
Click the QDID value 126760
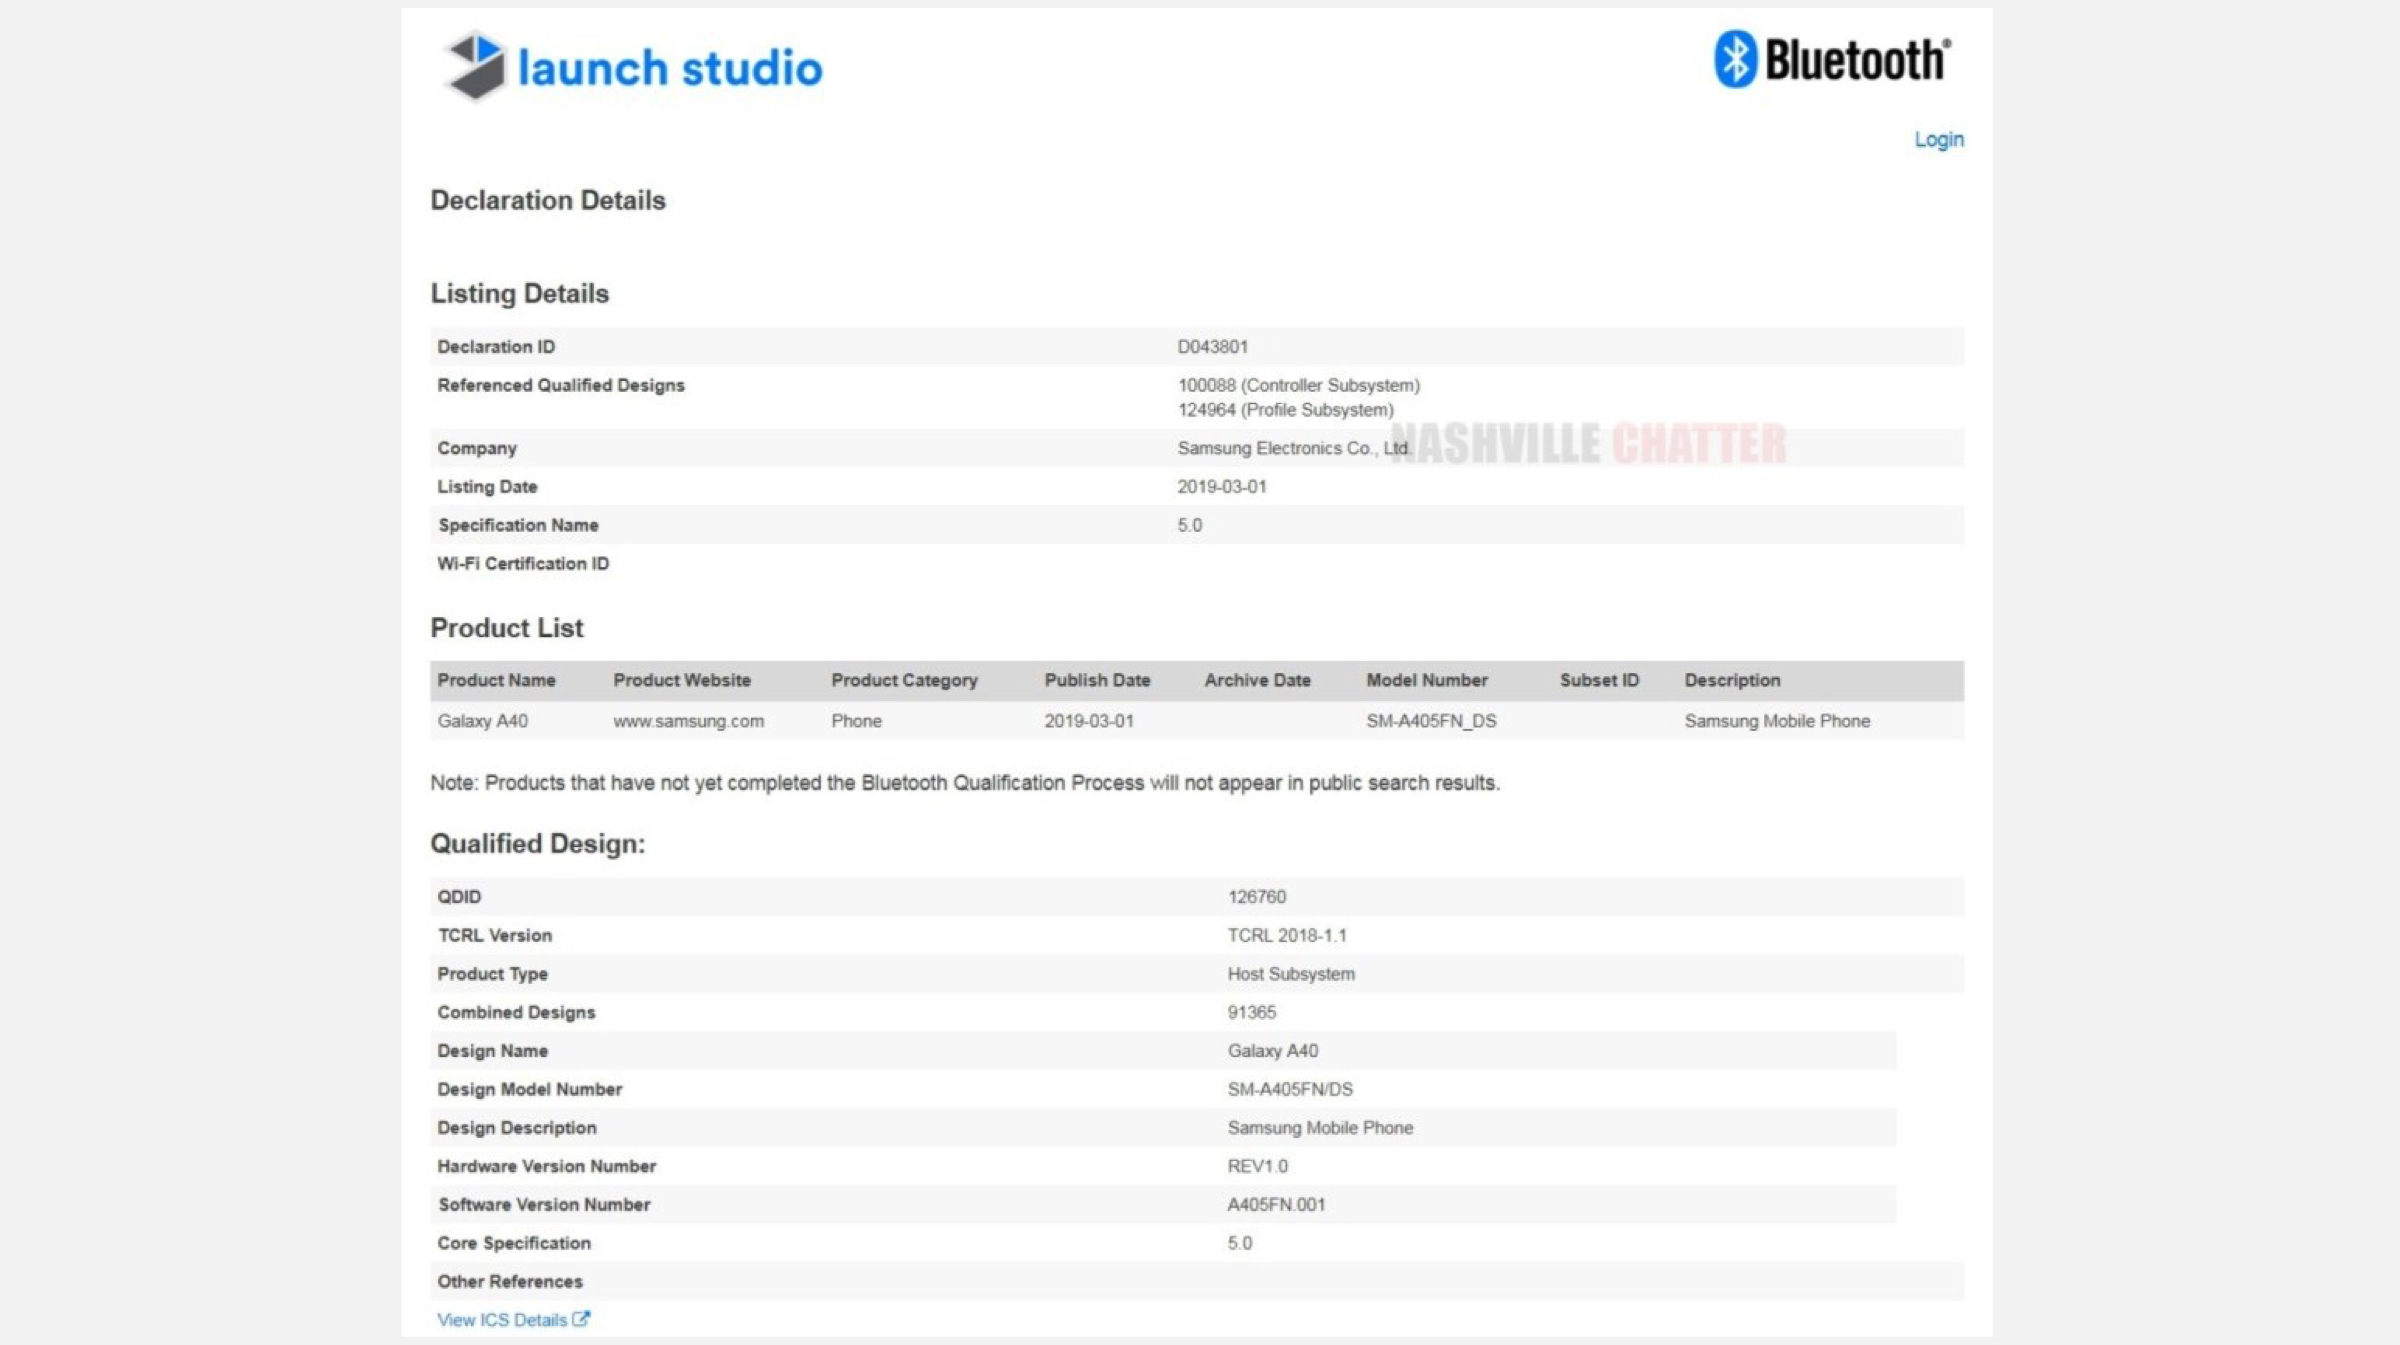click(x=1256, y=897)
